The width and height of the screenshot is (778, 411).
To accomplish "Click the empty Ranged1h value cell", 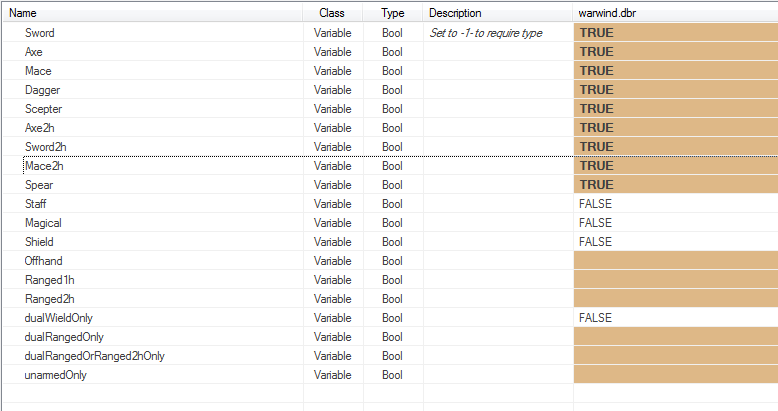I will pyautogui.click(x=676, y=280).
